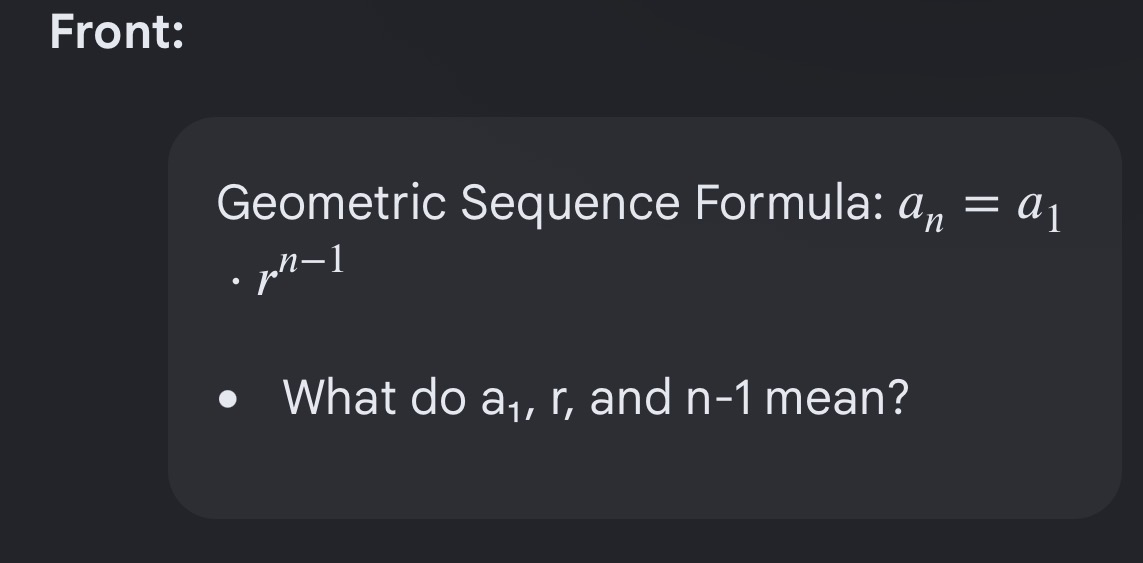
Task: Click the word "What" in the question
Action: coord(339,397)
